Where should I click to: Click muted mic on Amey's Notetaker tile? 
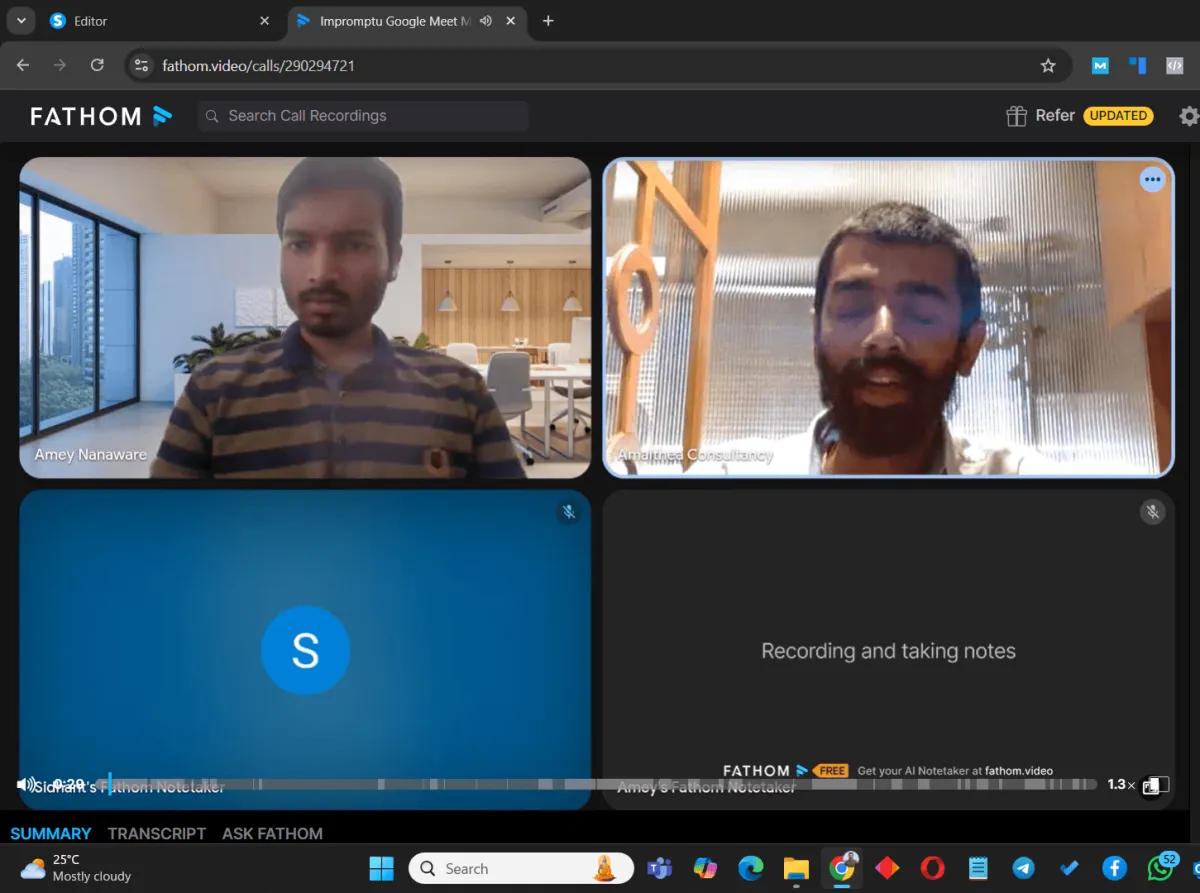pyautogui.click(x=1152, y=512)
